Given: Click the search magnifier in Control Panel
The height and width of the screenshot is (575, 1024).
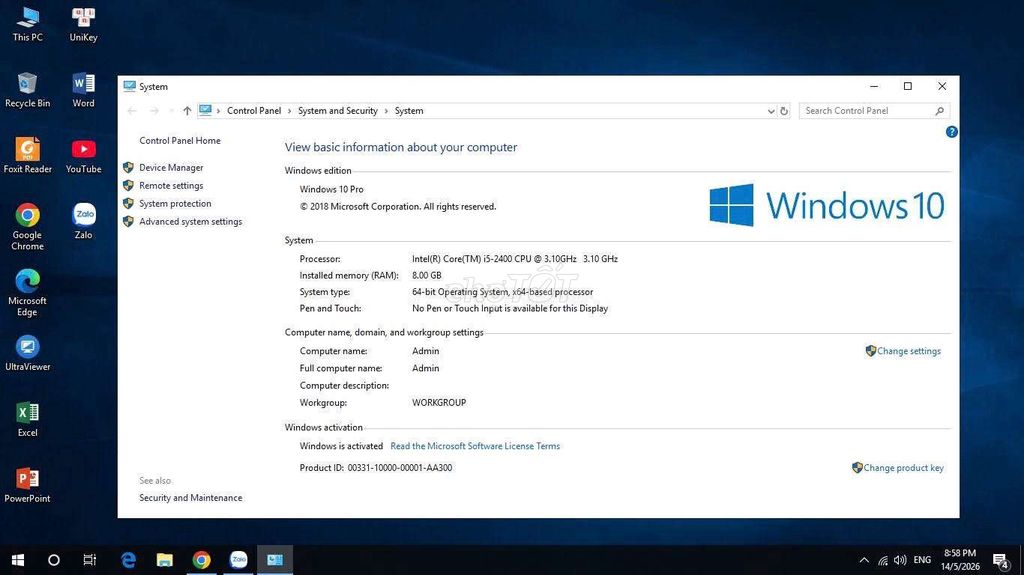Looking at the screenshot, I should 939,111.
